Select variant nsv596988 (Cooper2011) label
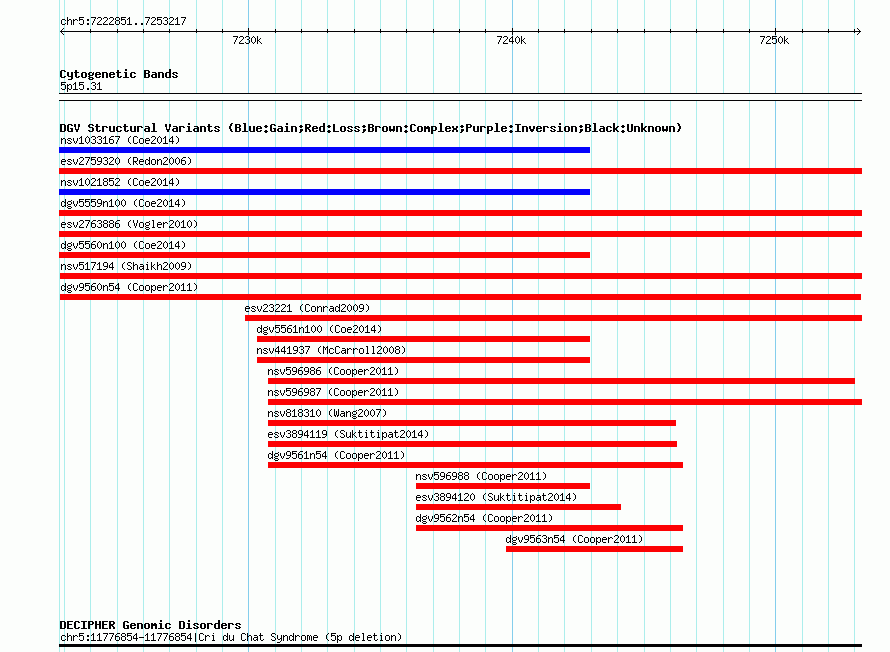 (x=481, y=476)
